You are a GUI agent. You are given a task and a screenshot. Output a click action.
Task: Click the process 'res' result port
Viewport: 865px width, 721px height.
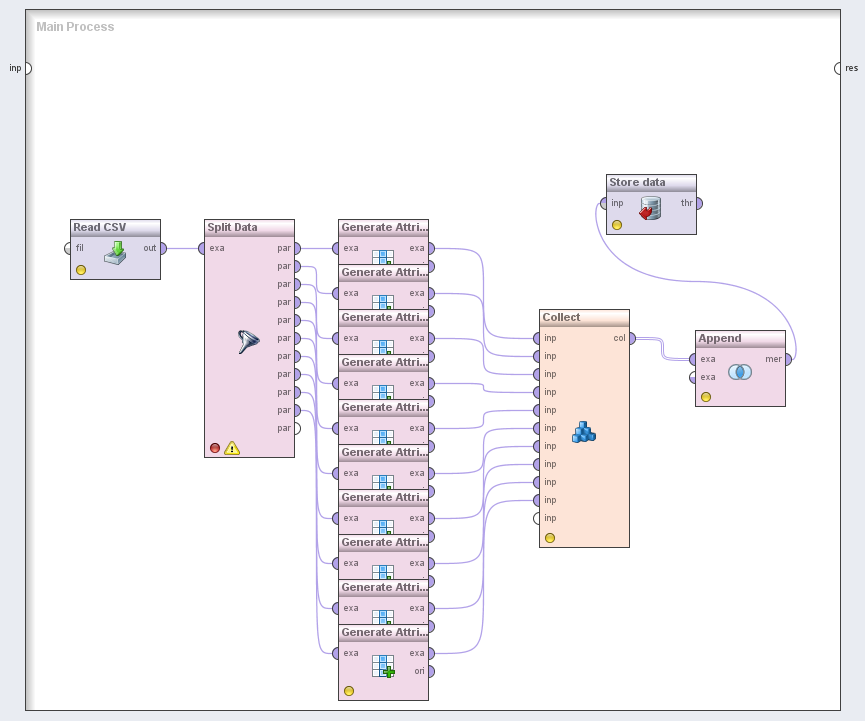pos(838,68)
